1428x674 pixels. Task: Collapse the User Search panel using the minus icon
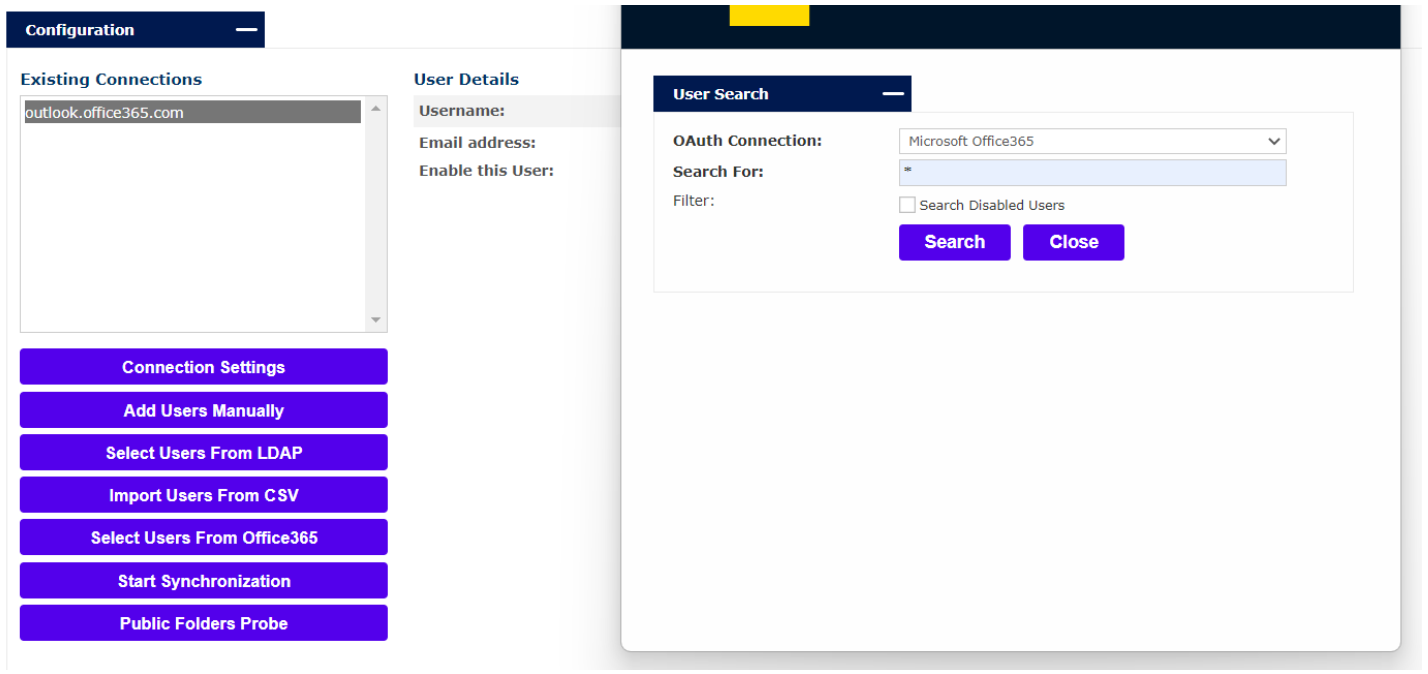pos(892,94)
